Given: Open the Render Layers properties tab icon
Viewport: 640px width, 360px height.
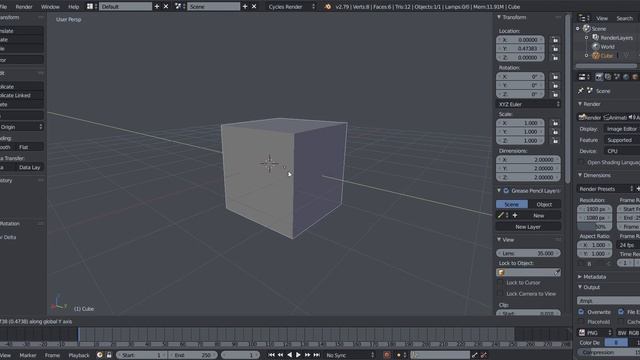Looking at the screenshot, I should 608,77.
